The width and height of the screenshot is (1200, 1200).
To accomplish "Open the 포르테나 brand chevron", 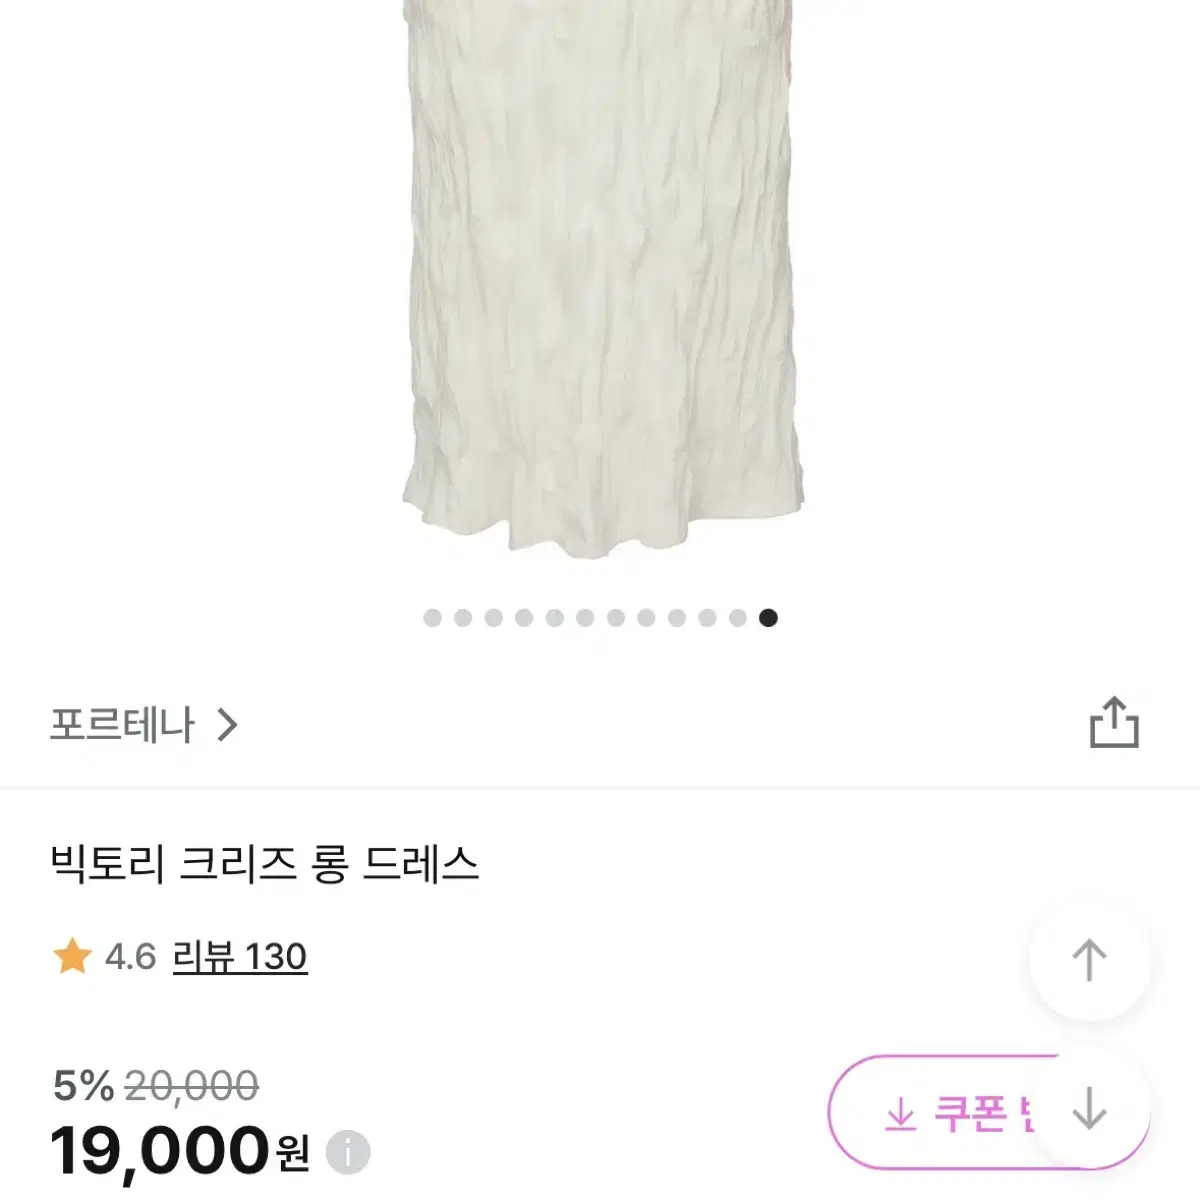I will [x=228, y=725].
